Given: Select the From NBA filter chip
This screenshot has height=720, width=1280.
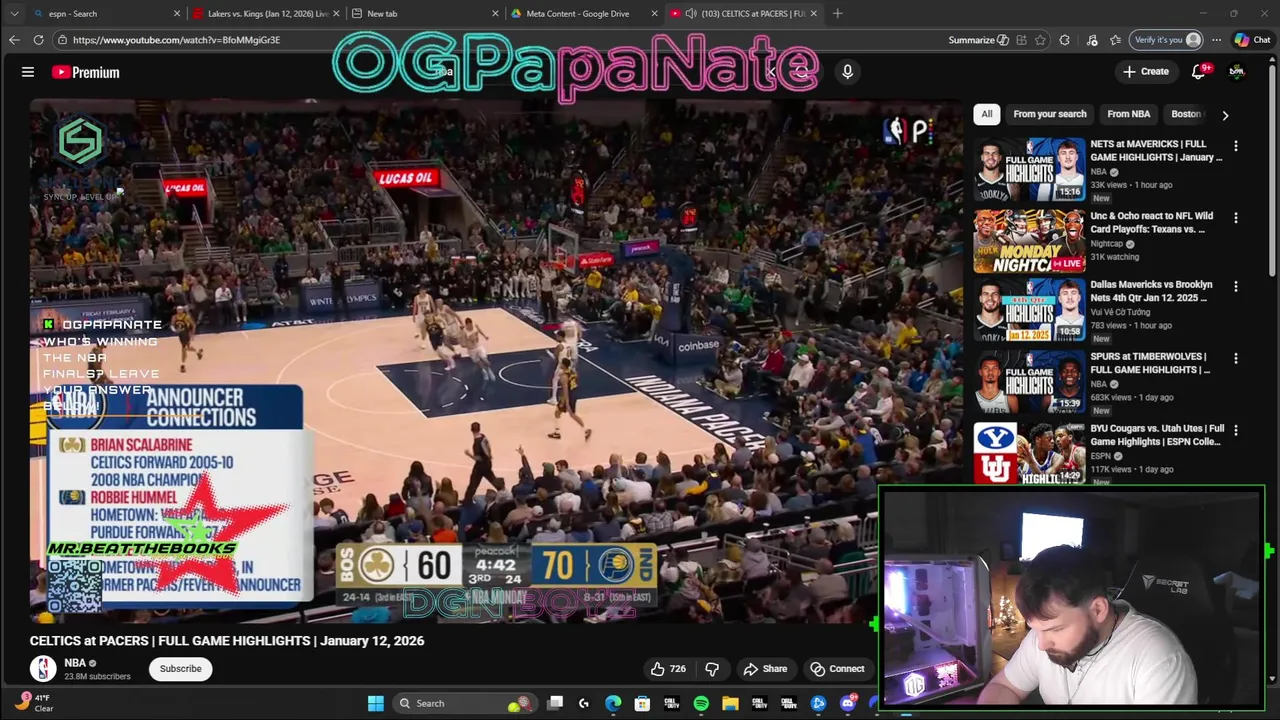Looking at the screenshot, I should pos(1128,114).
